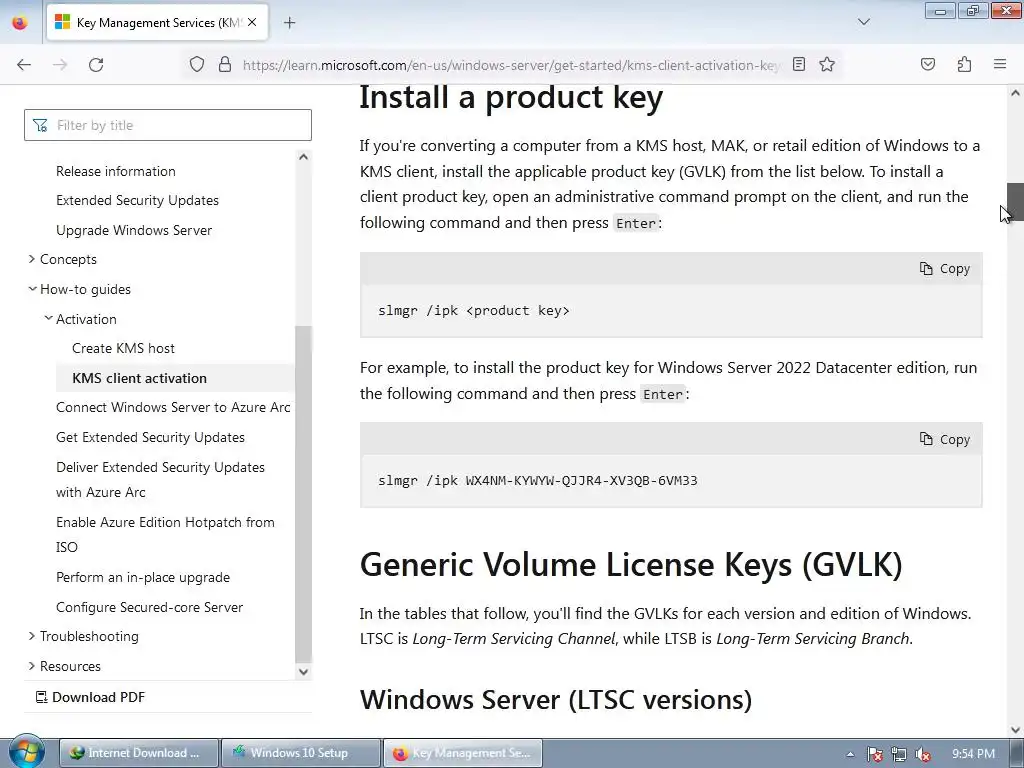Show hidden tray icons arrow
The width and height of the screenshot is (1024, 768).
click(x=850, y=754)
